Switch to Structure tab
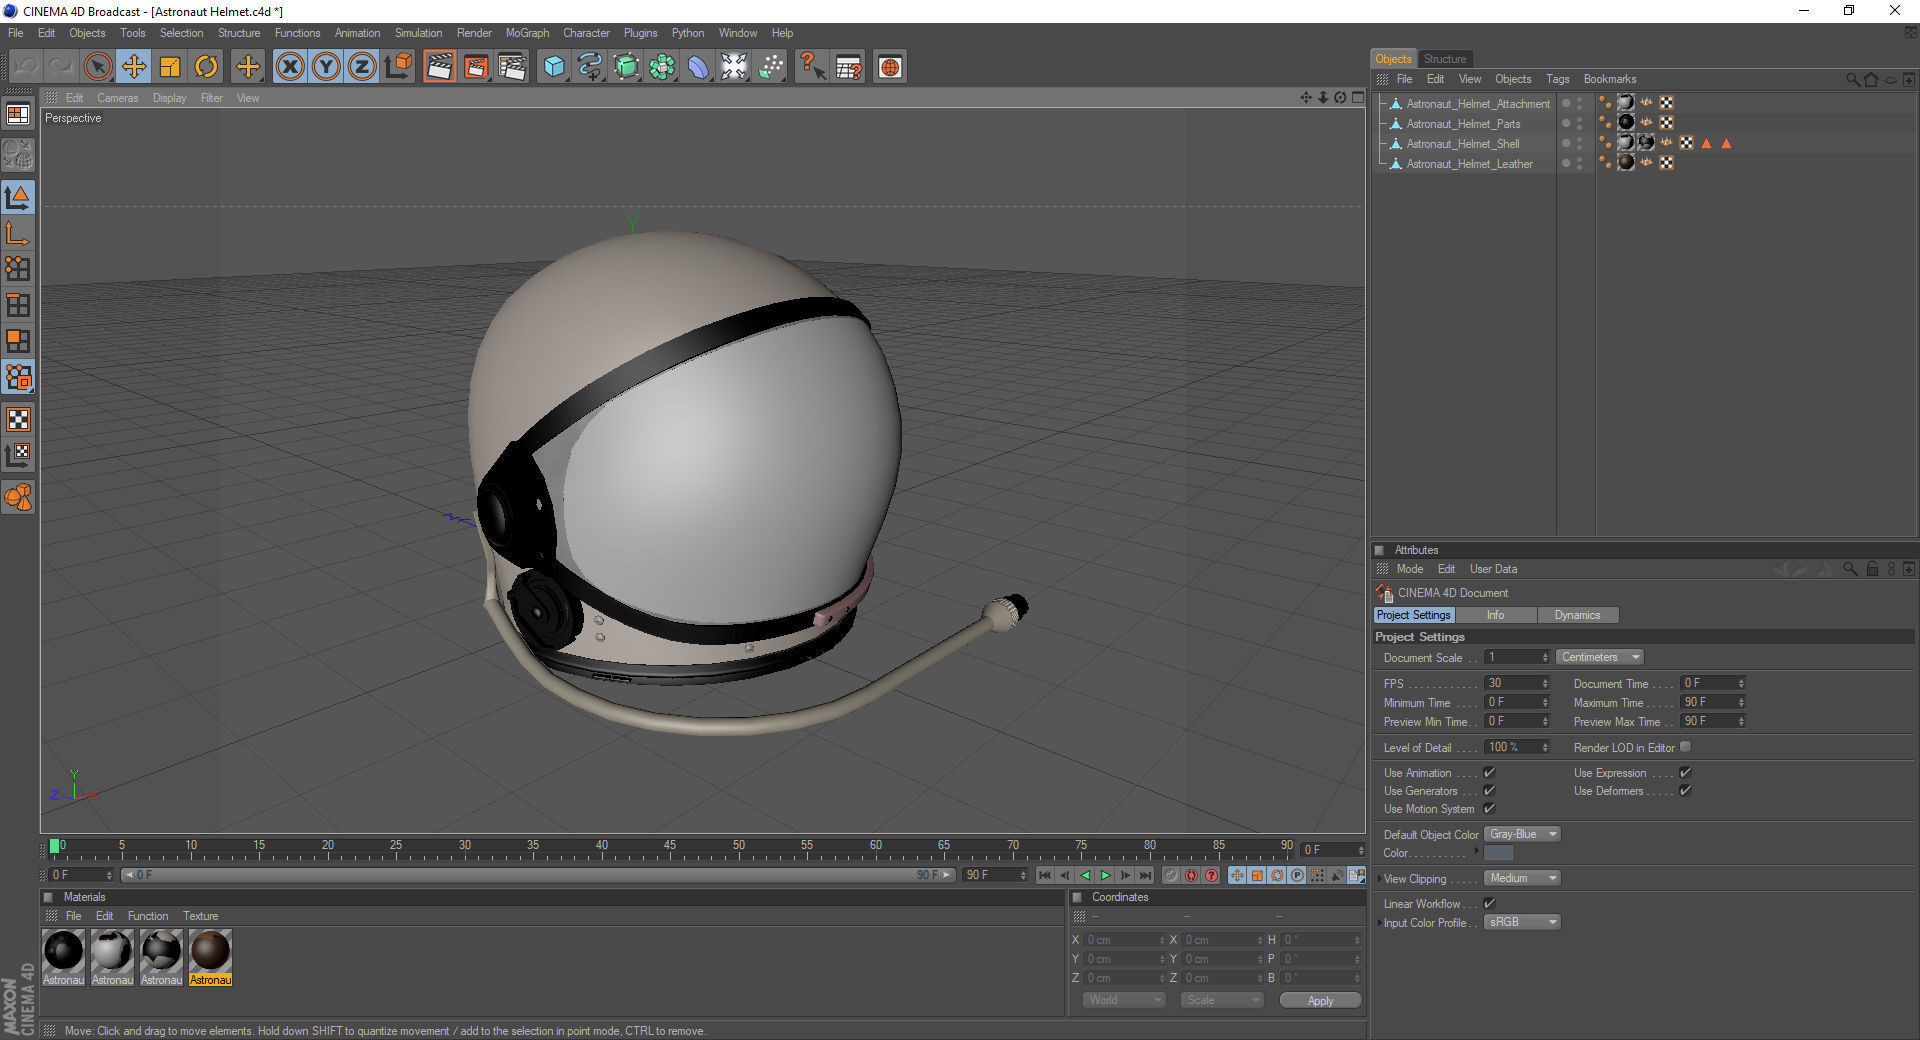 1444,59
